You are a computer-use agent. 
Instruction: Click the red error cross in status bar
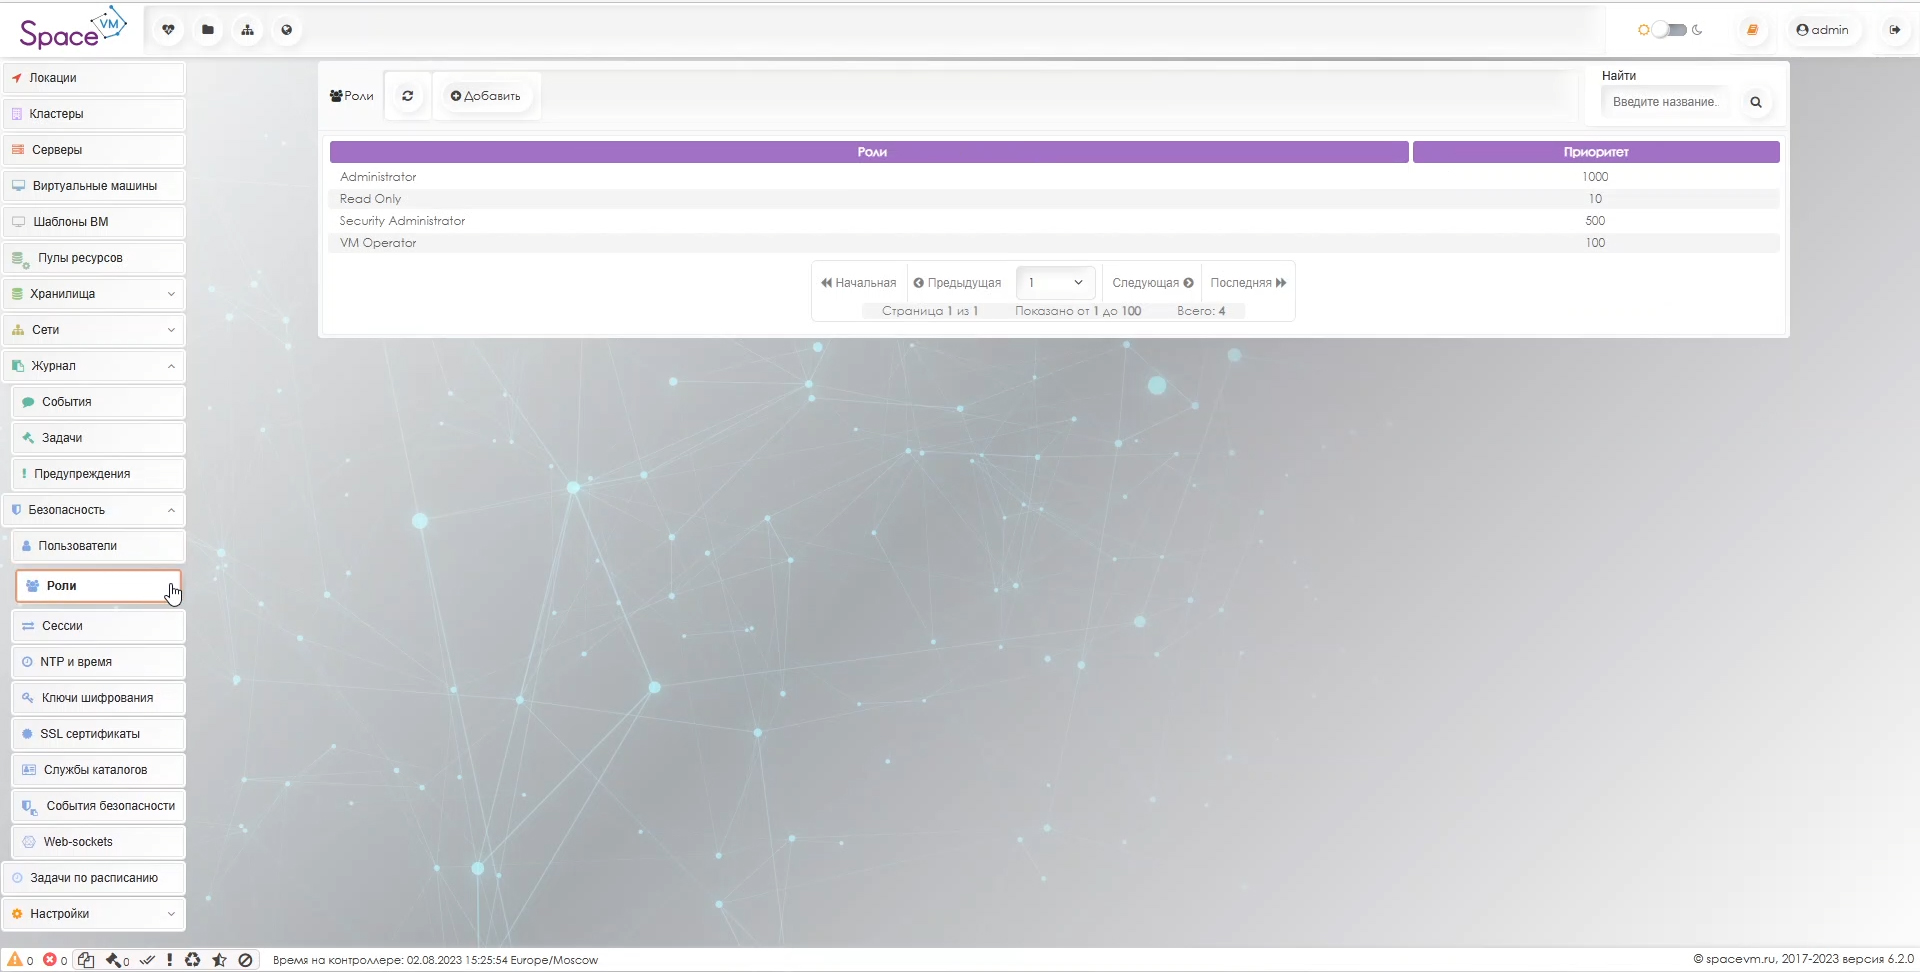49,960
